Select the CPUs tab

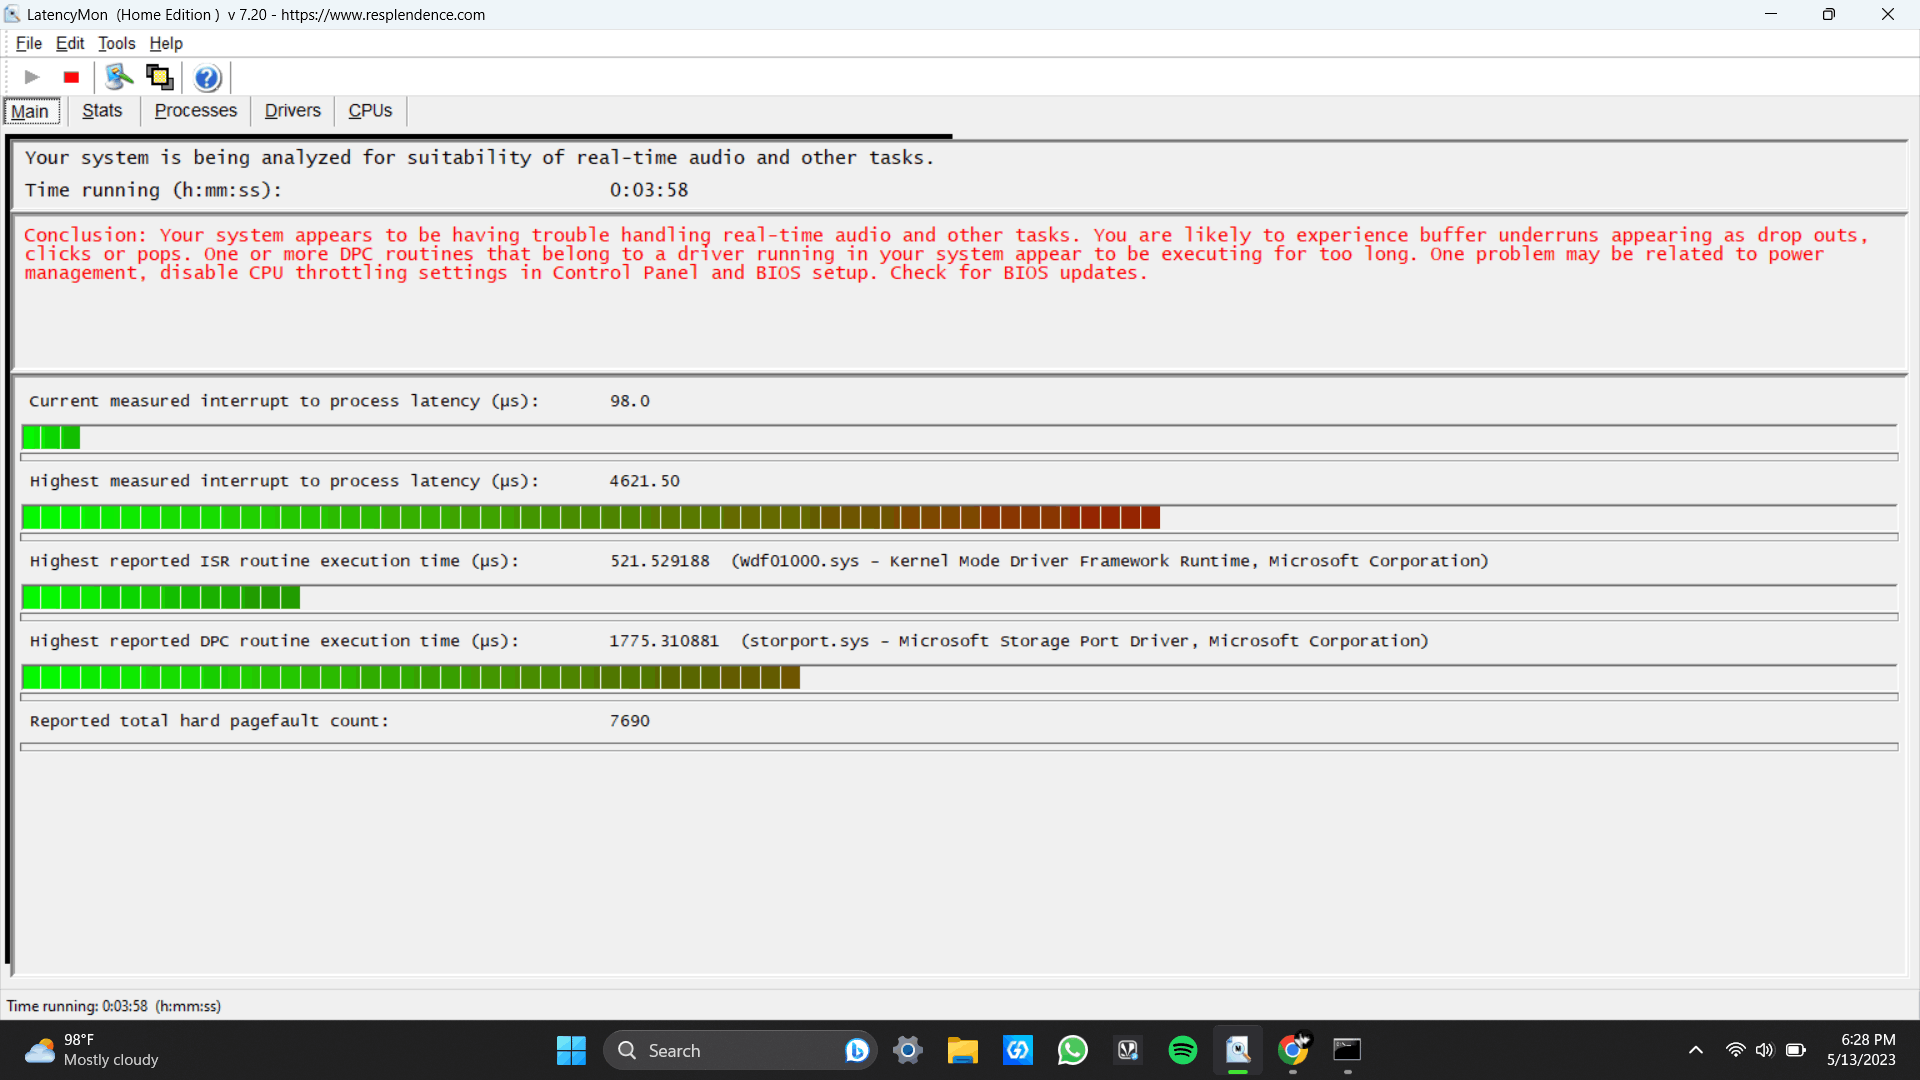pyautogui.click(x=370, y=111)
